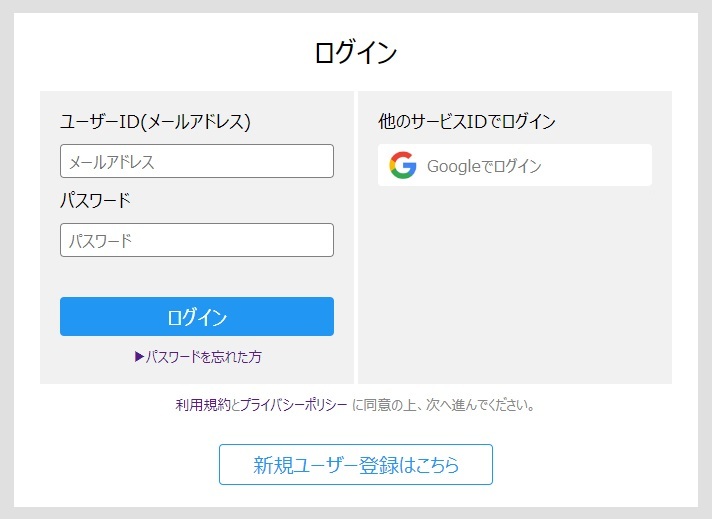Focus the メールアドレス input field

(x=196, y=161)
